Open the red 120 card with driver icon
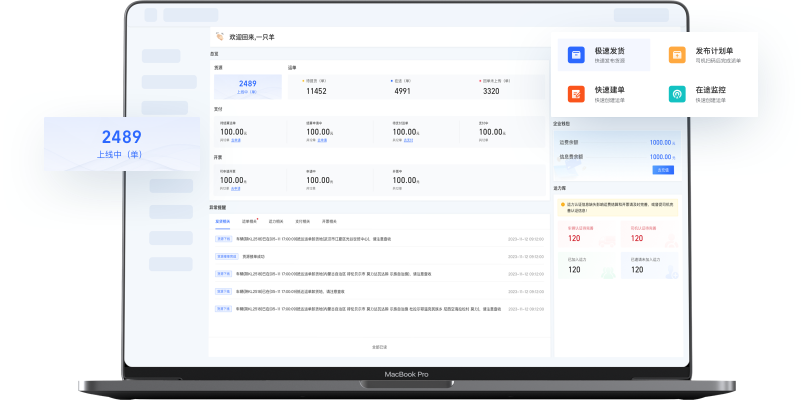The image size is (802, 400). [x=650, y=235]
